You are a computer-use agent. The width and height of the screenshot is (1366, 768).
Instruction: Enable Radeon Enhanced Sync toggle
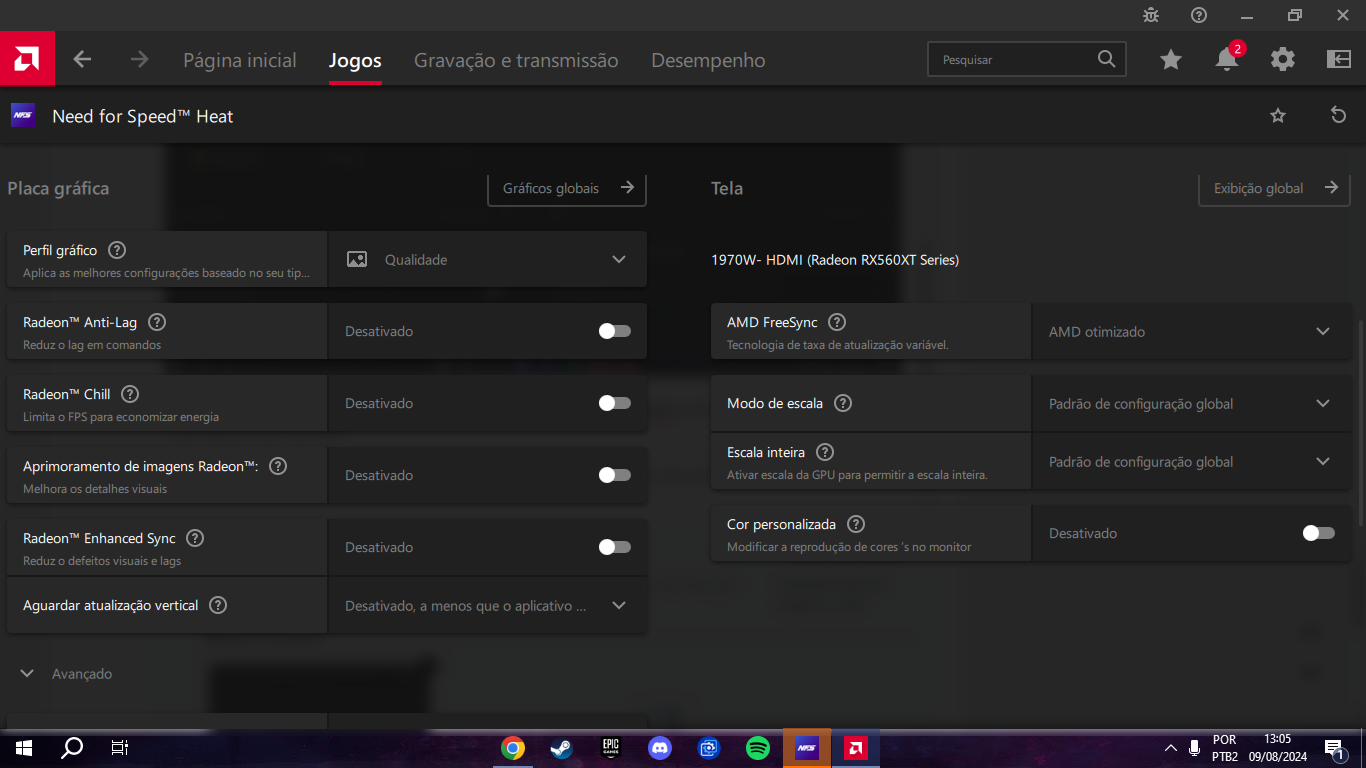tap(615, 547)
